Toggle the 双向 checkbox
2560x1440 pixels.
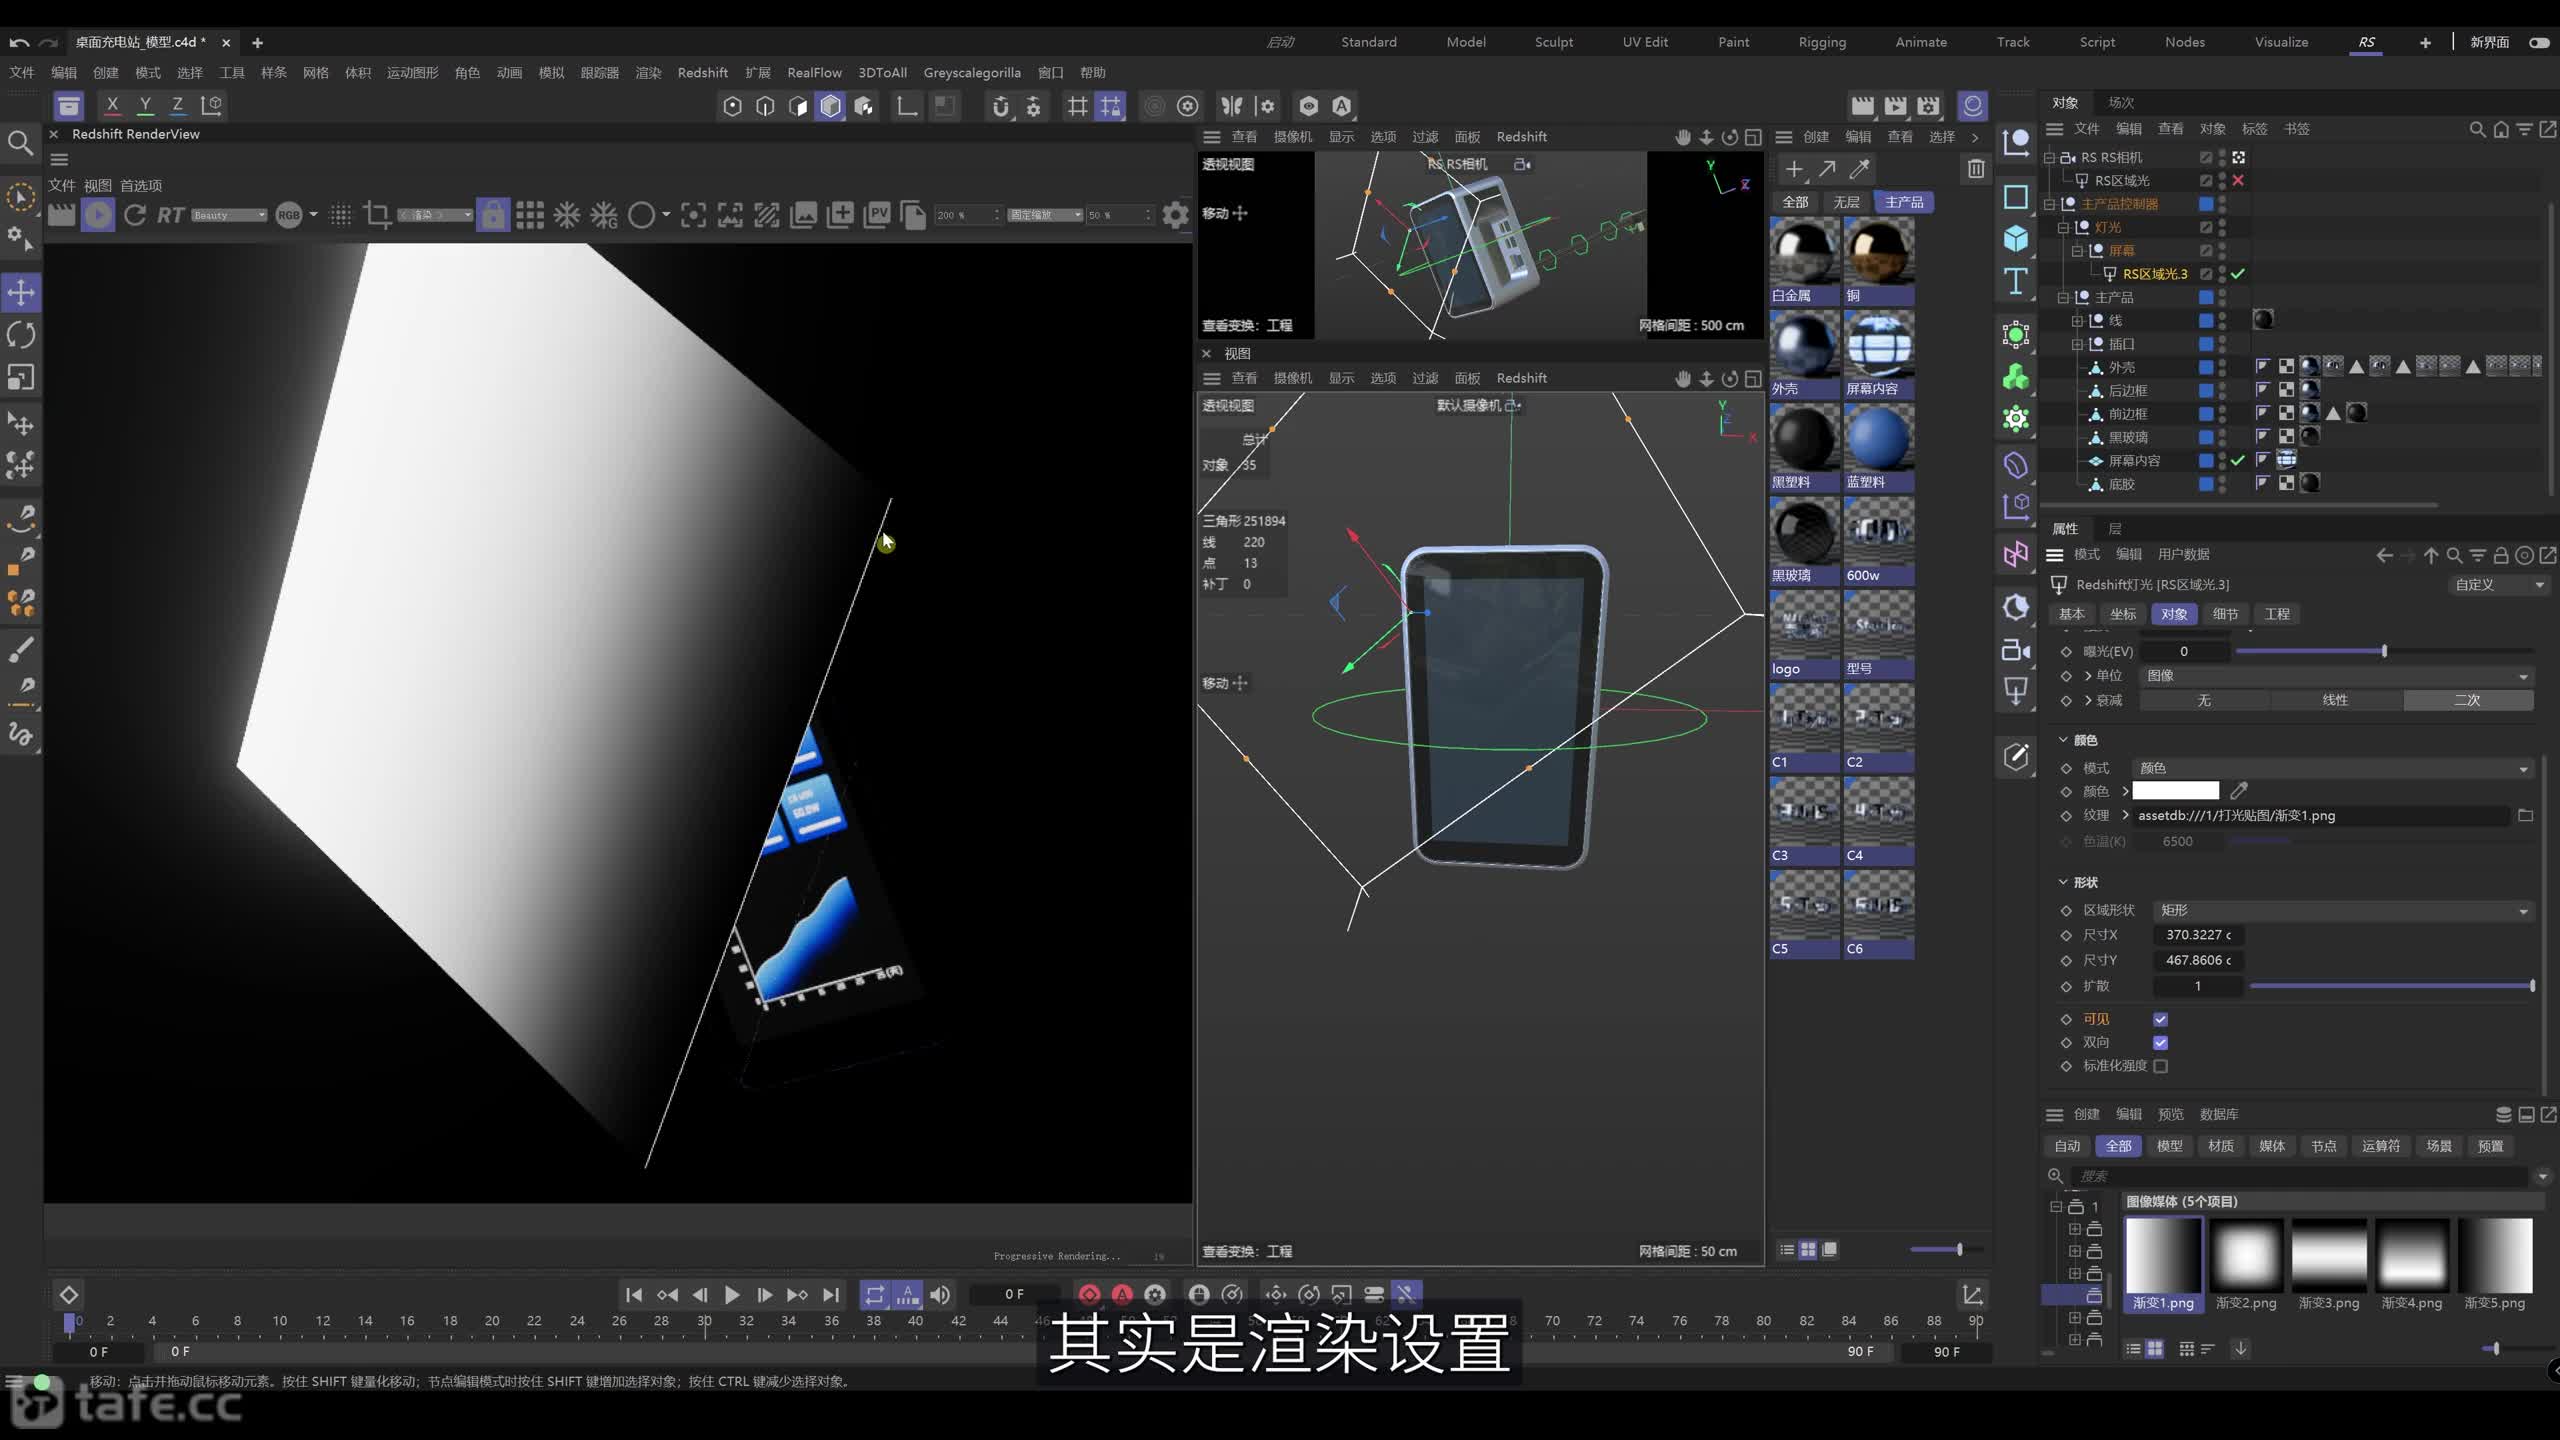pos(2160,1042)
